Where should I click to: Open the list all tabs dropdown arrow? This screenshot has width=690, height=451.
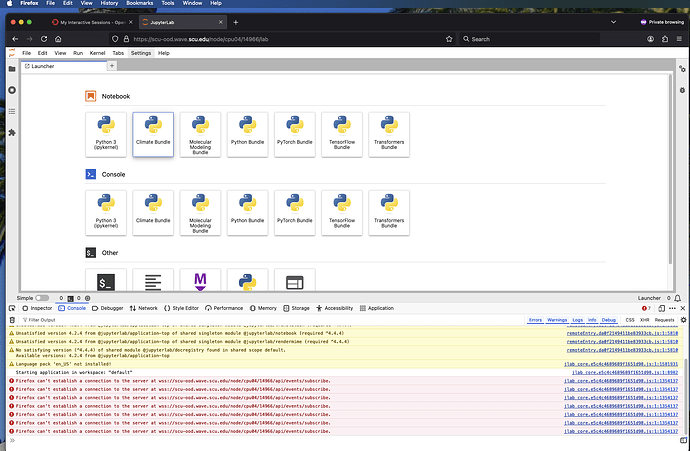613,22
